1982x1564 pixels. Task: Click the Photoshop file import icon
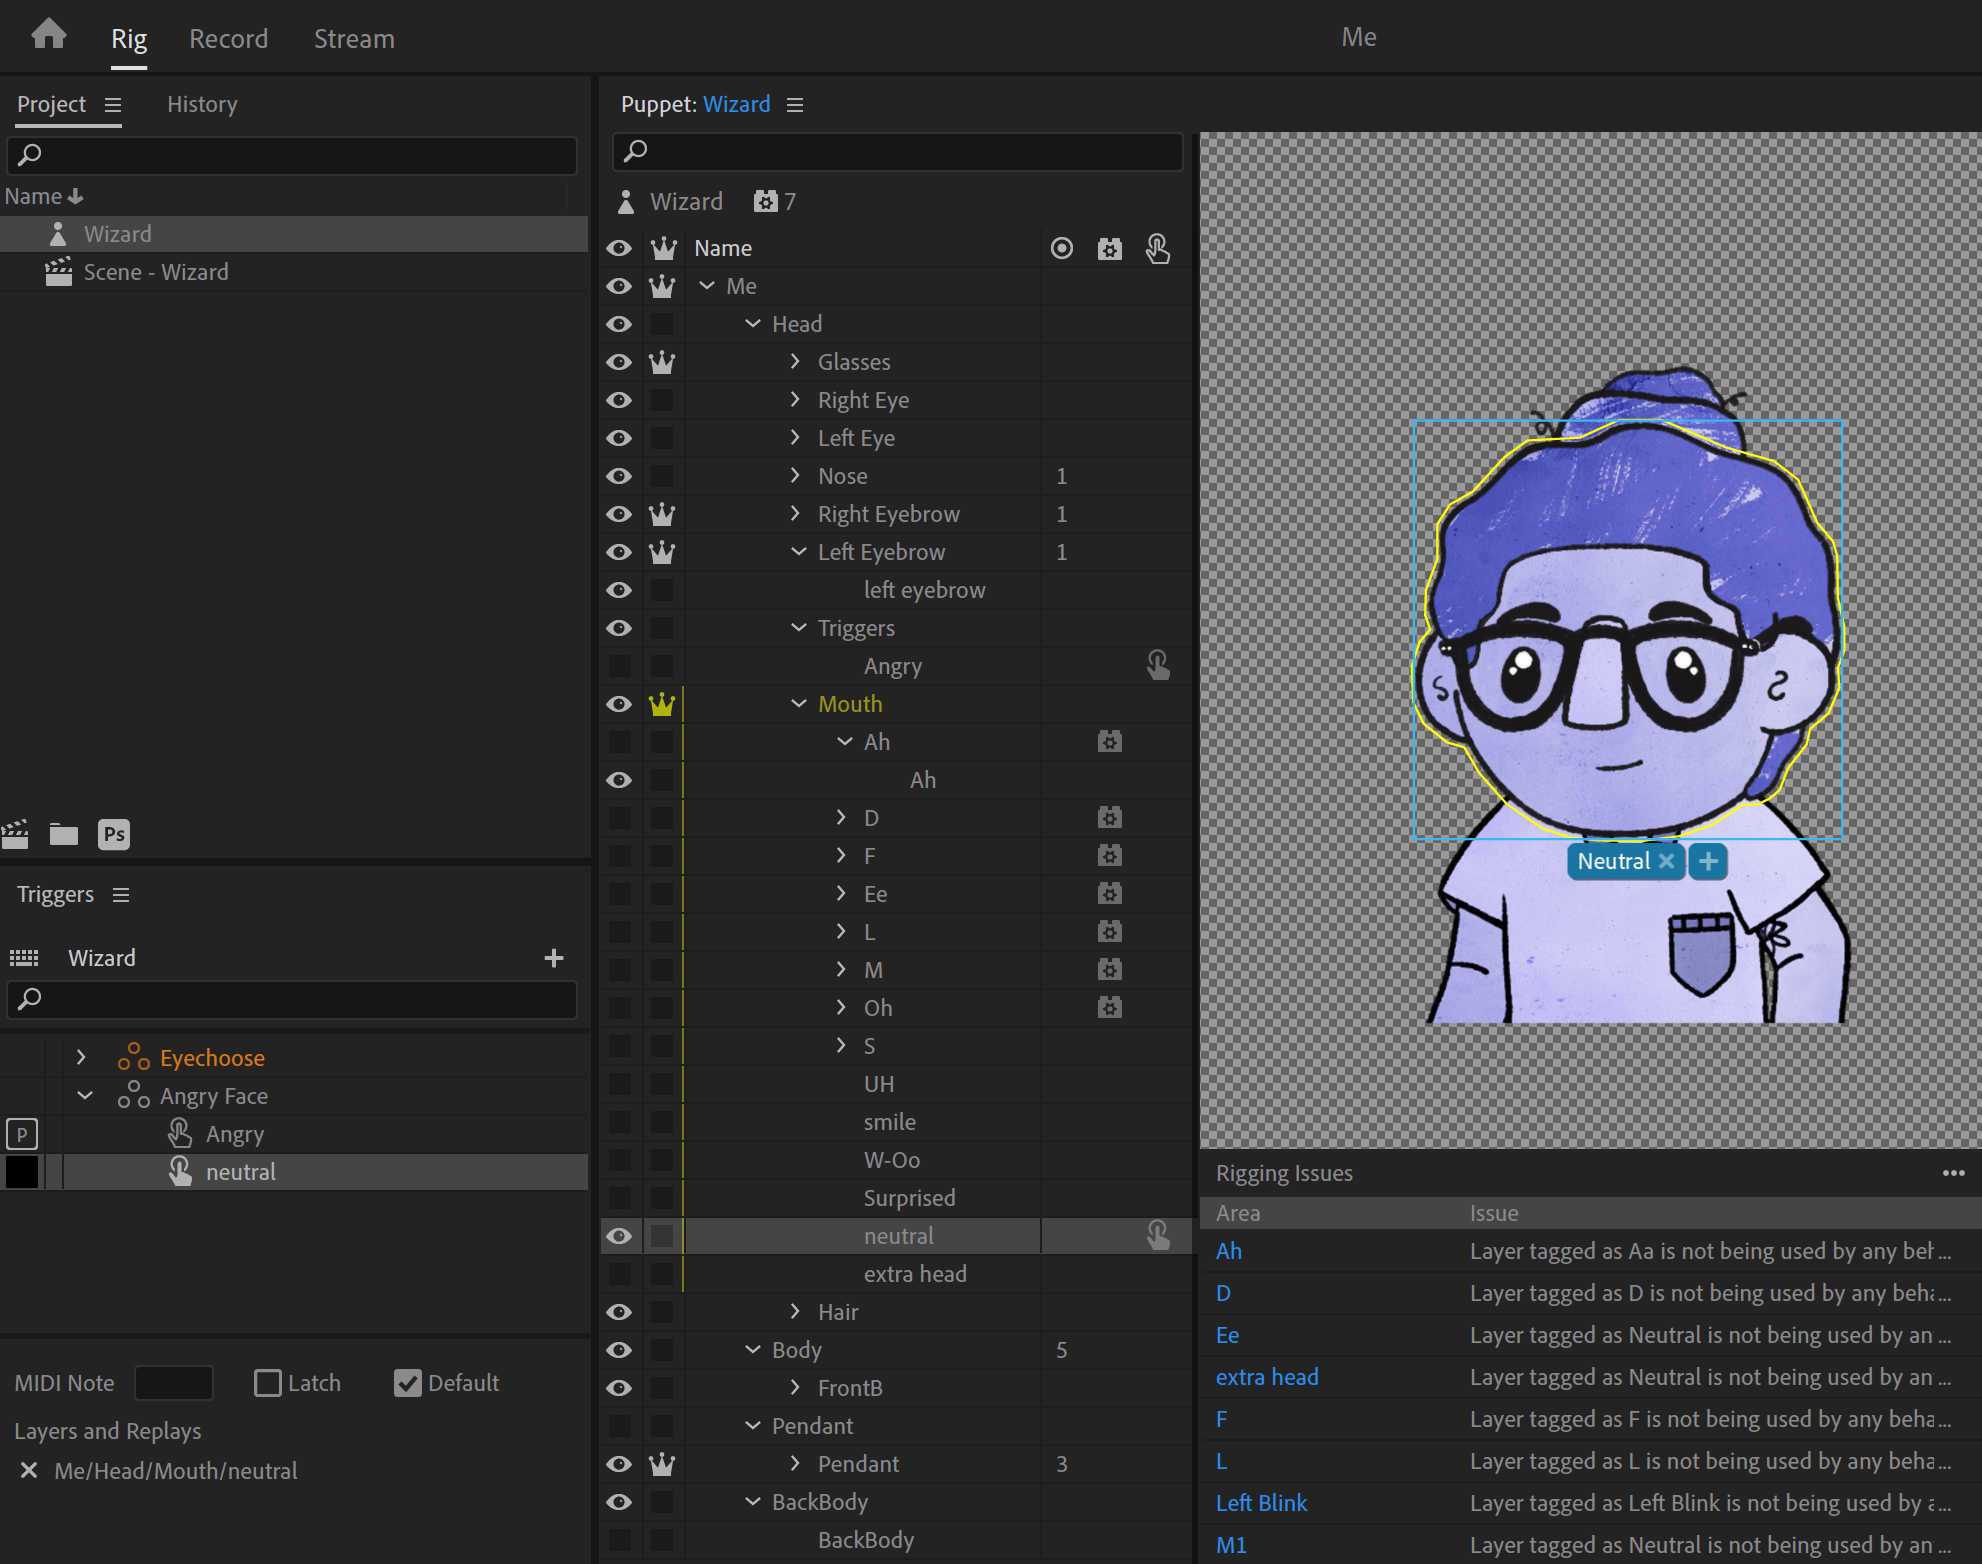tap(114, 834)
